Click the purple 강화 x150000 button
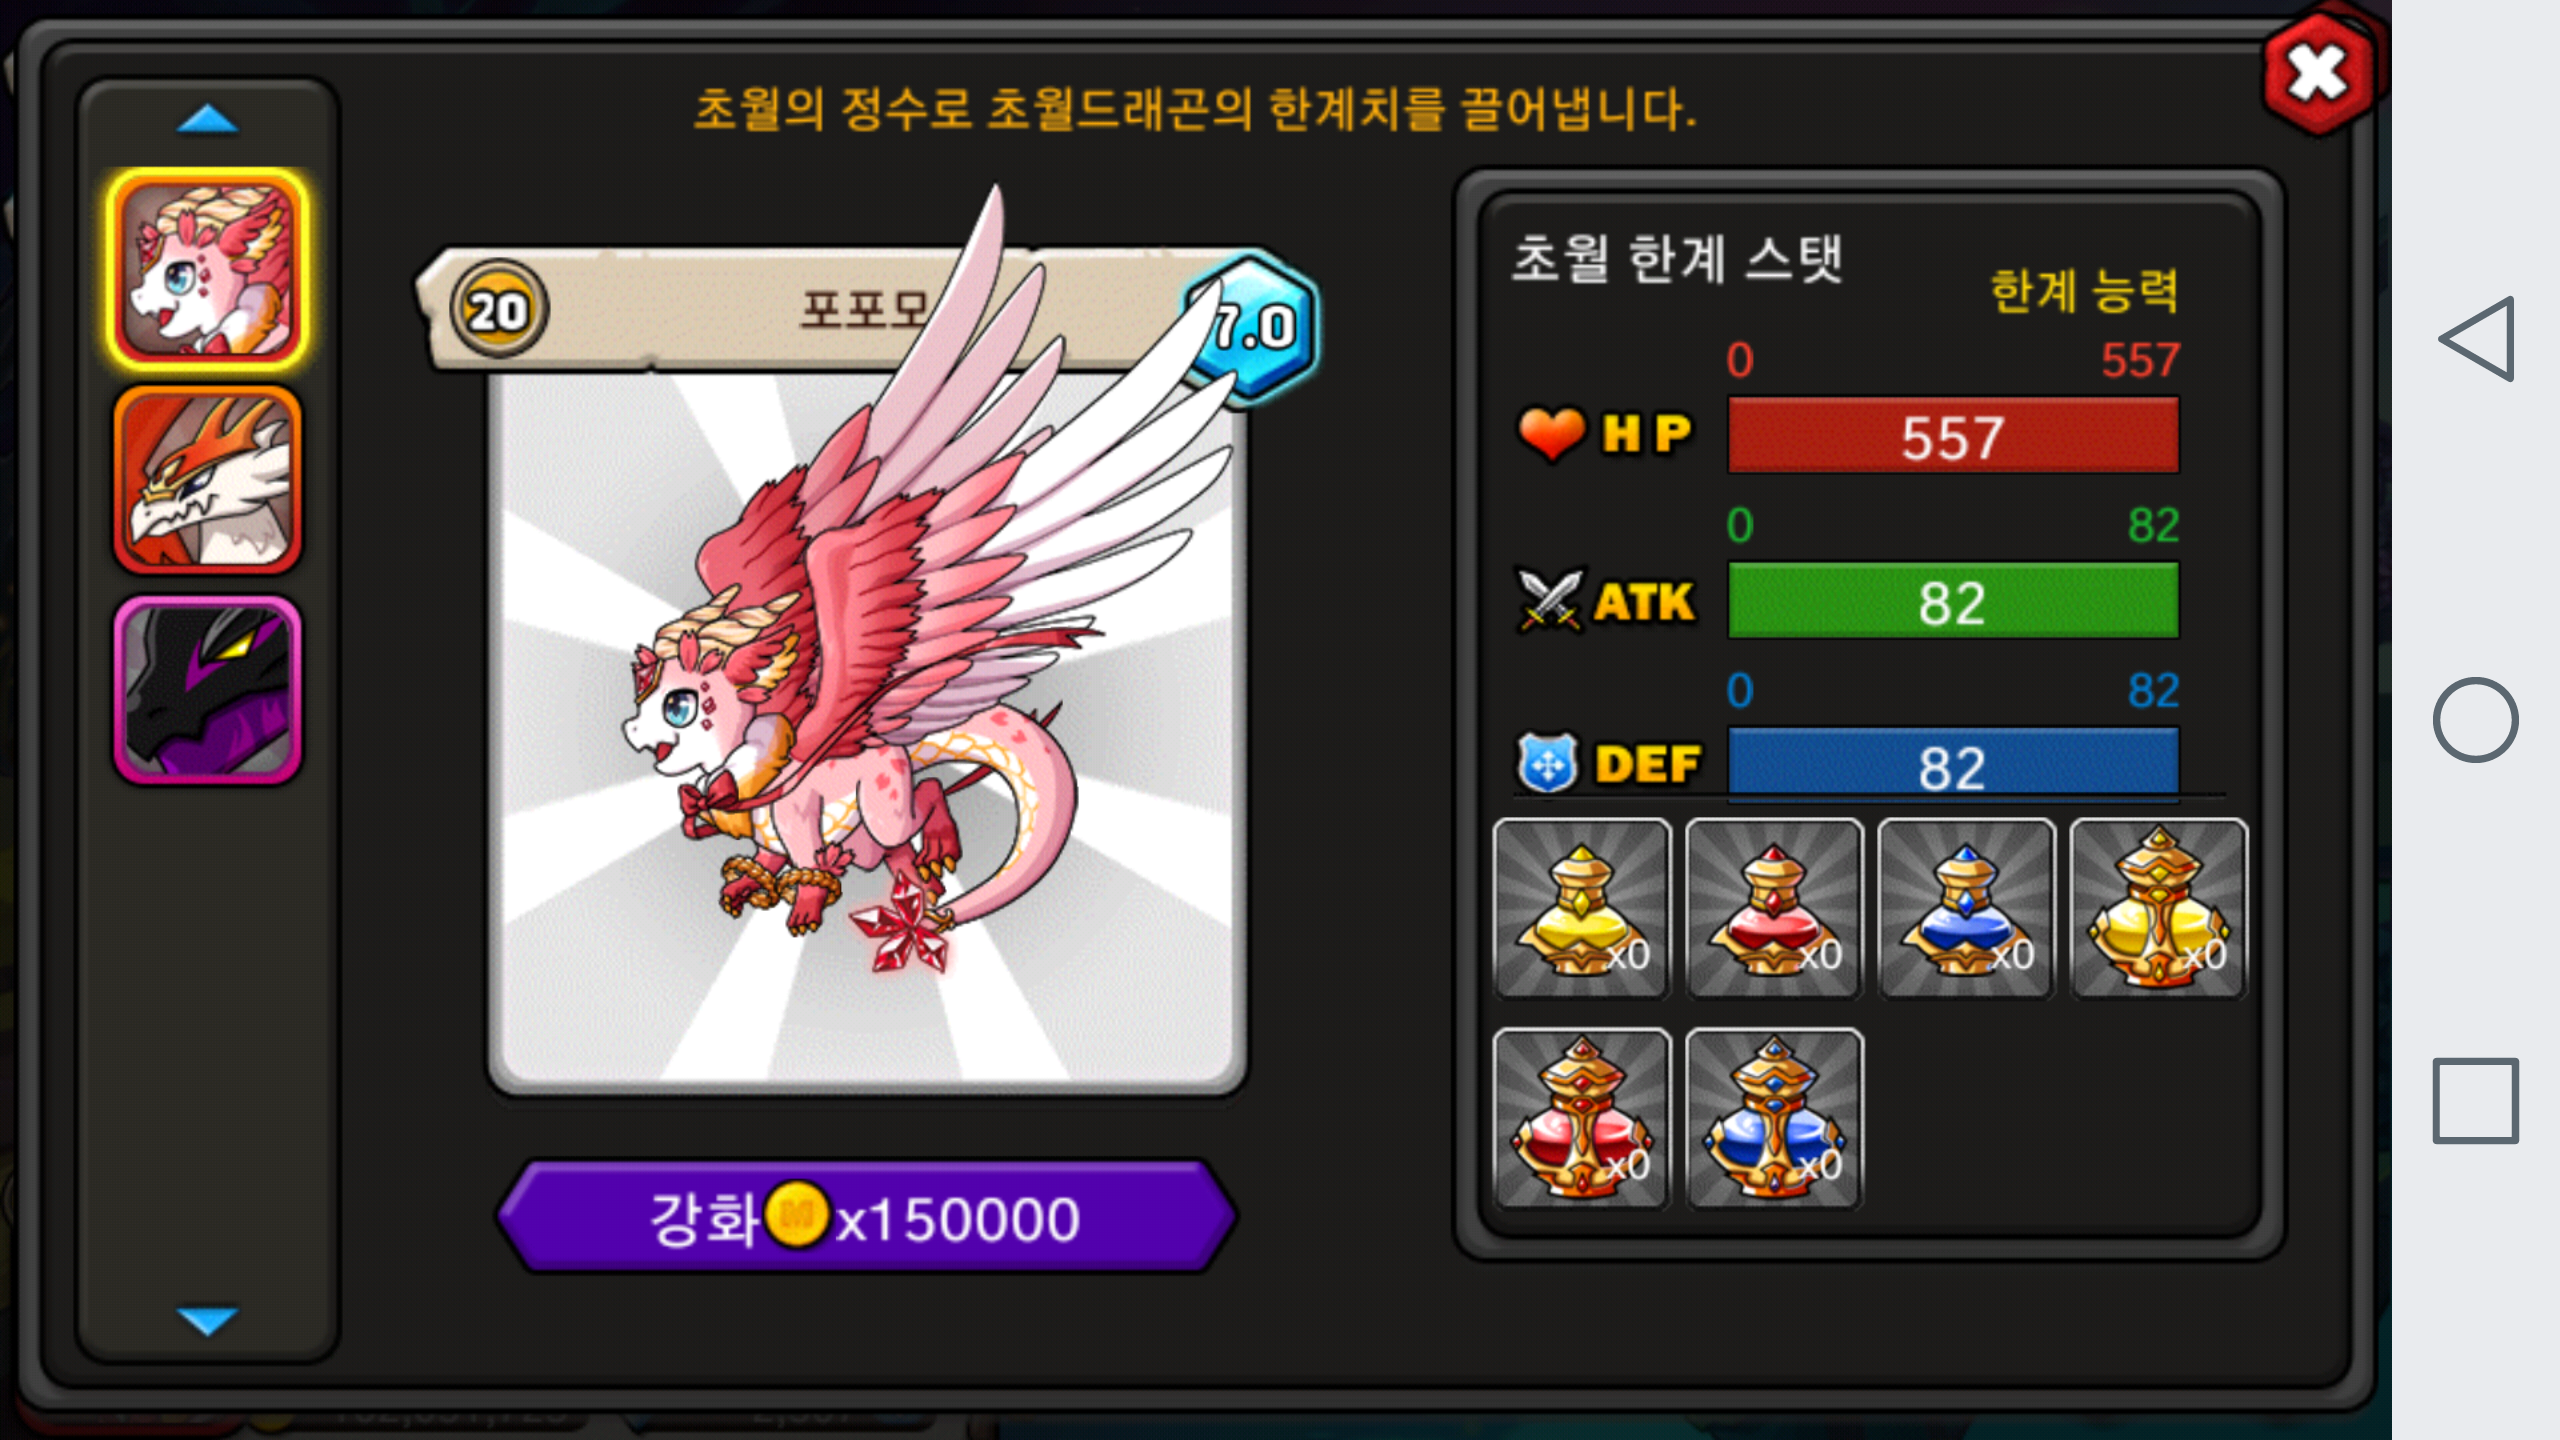2560x1440 pixels. pyautogui.click(x=867, y=1217)
